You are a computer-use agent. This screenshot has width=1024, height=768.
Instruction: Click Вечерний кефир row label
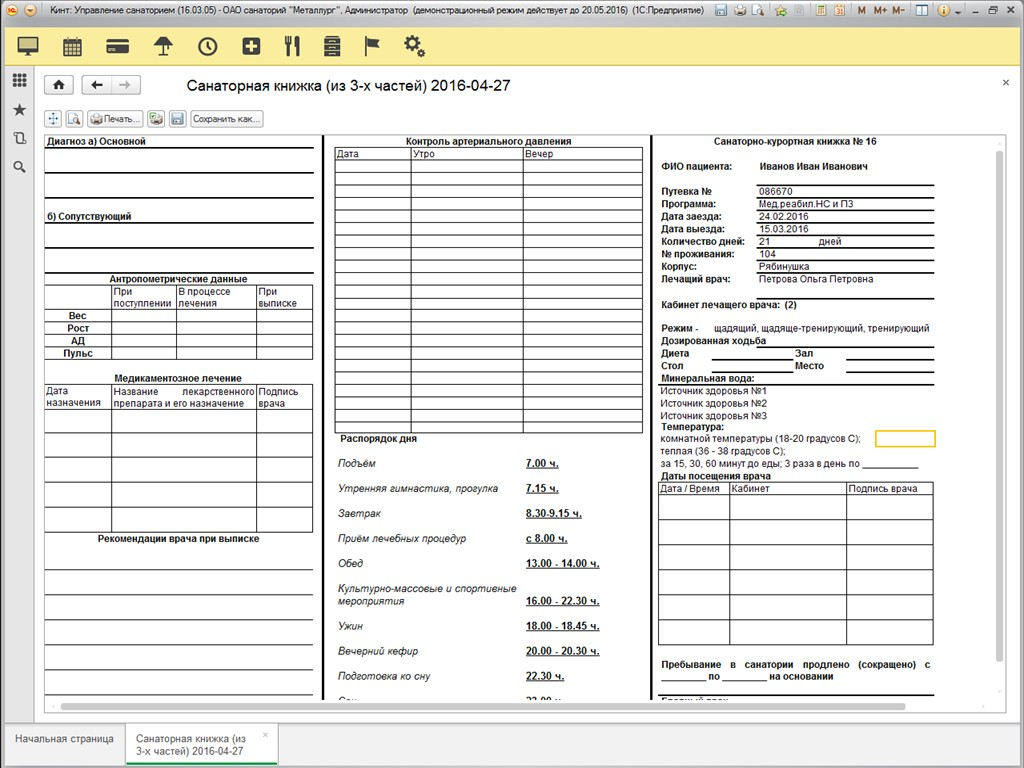(x=377, y=651)
